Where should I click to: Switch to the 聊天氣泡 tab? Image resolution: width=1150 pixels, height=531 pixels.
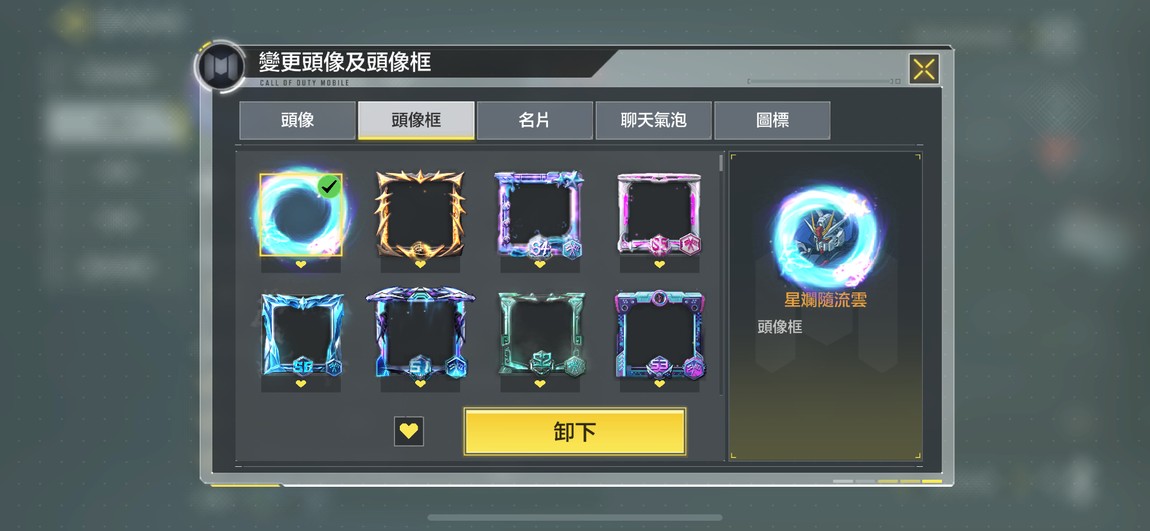(653, 120)
